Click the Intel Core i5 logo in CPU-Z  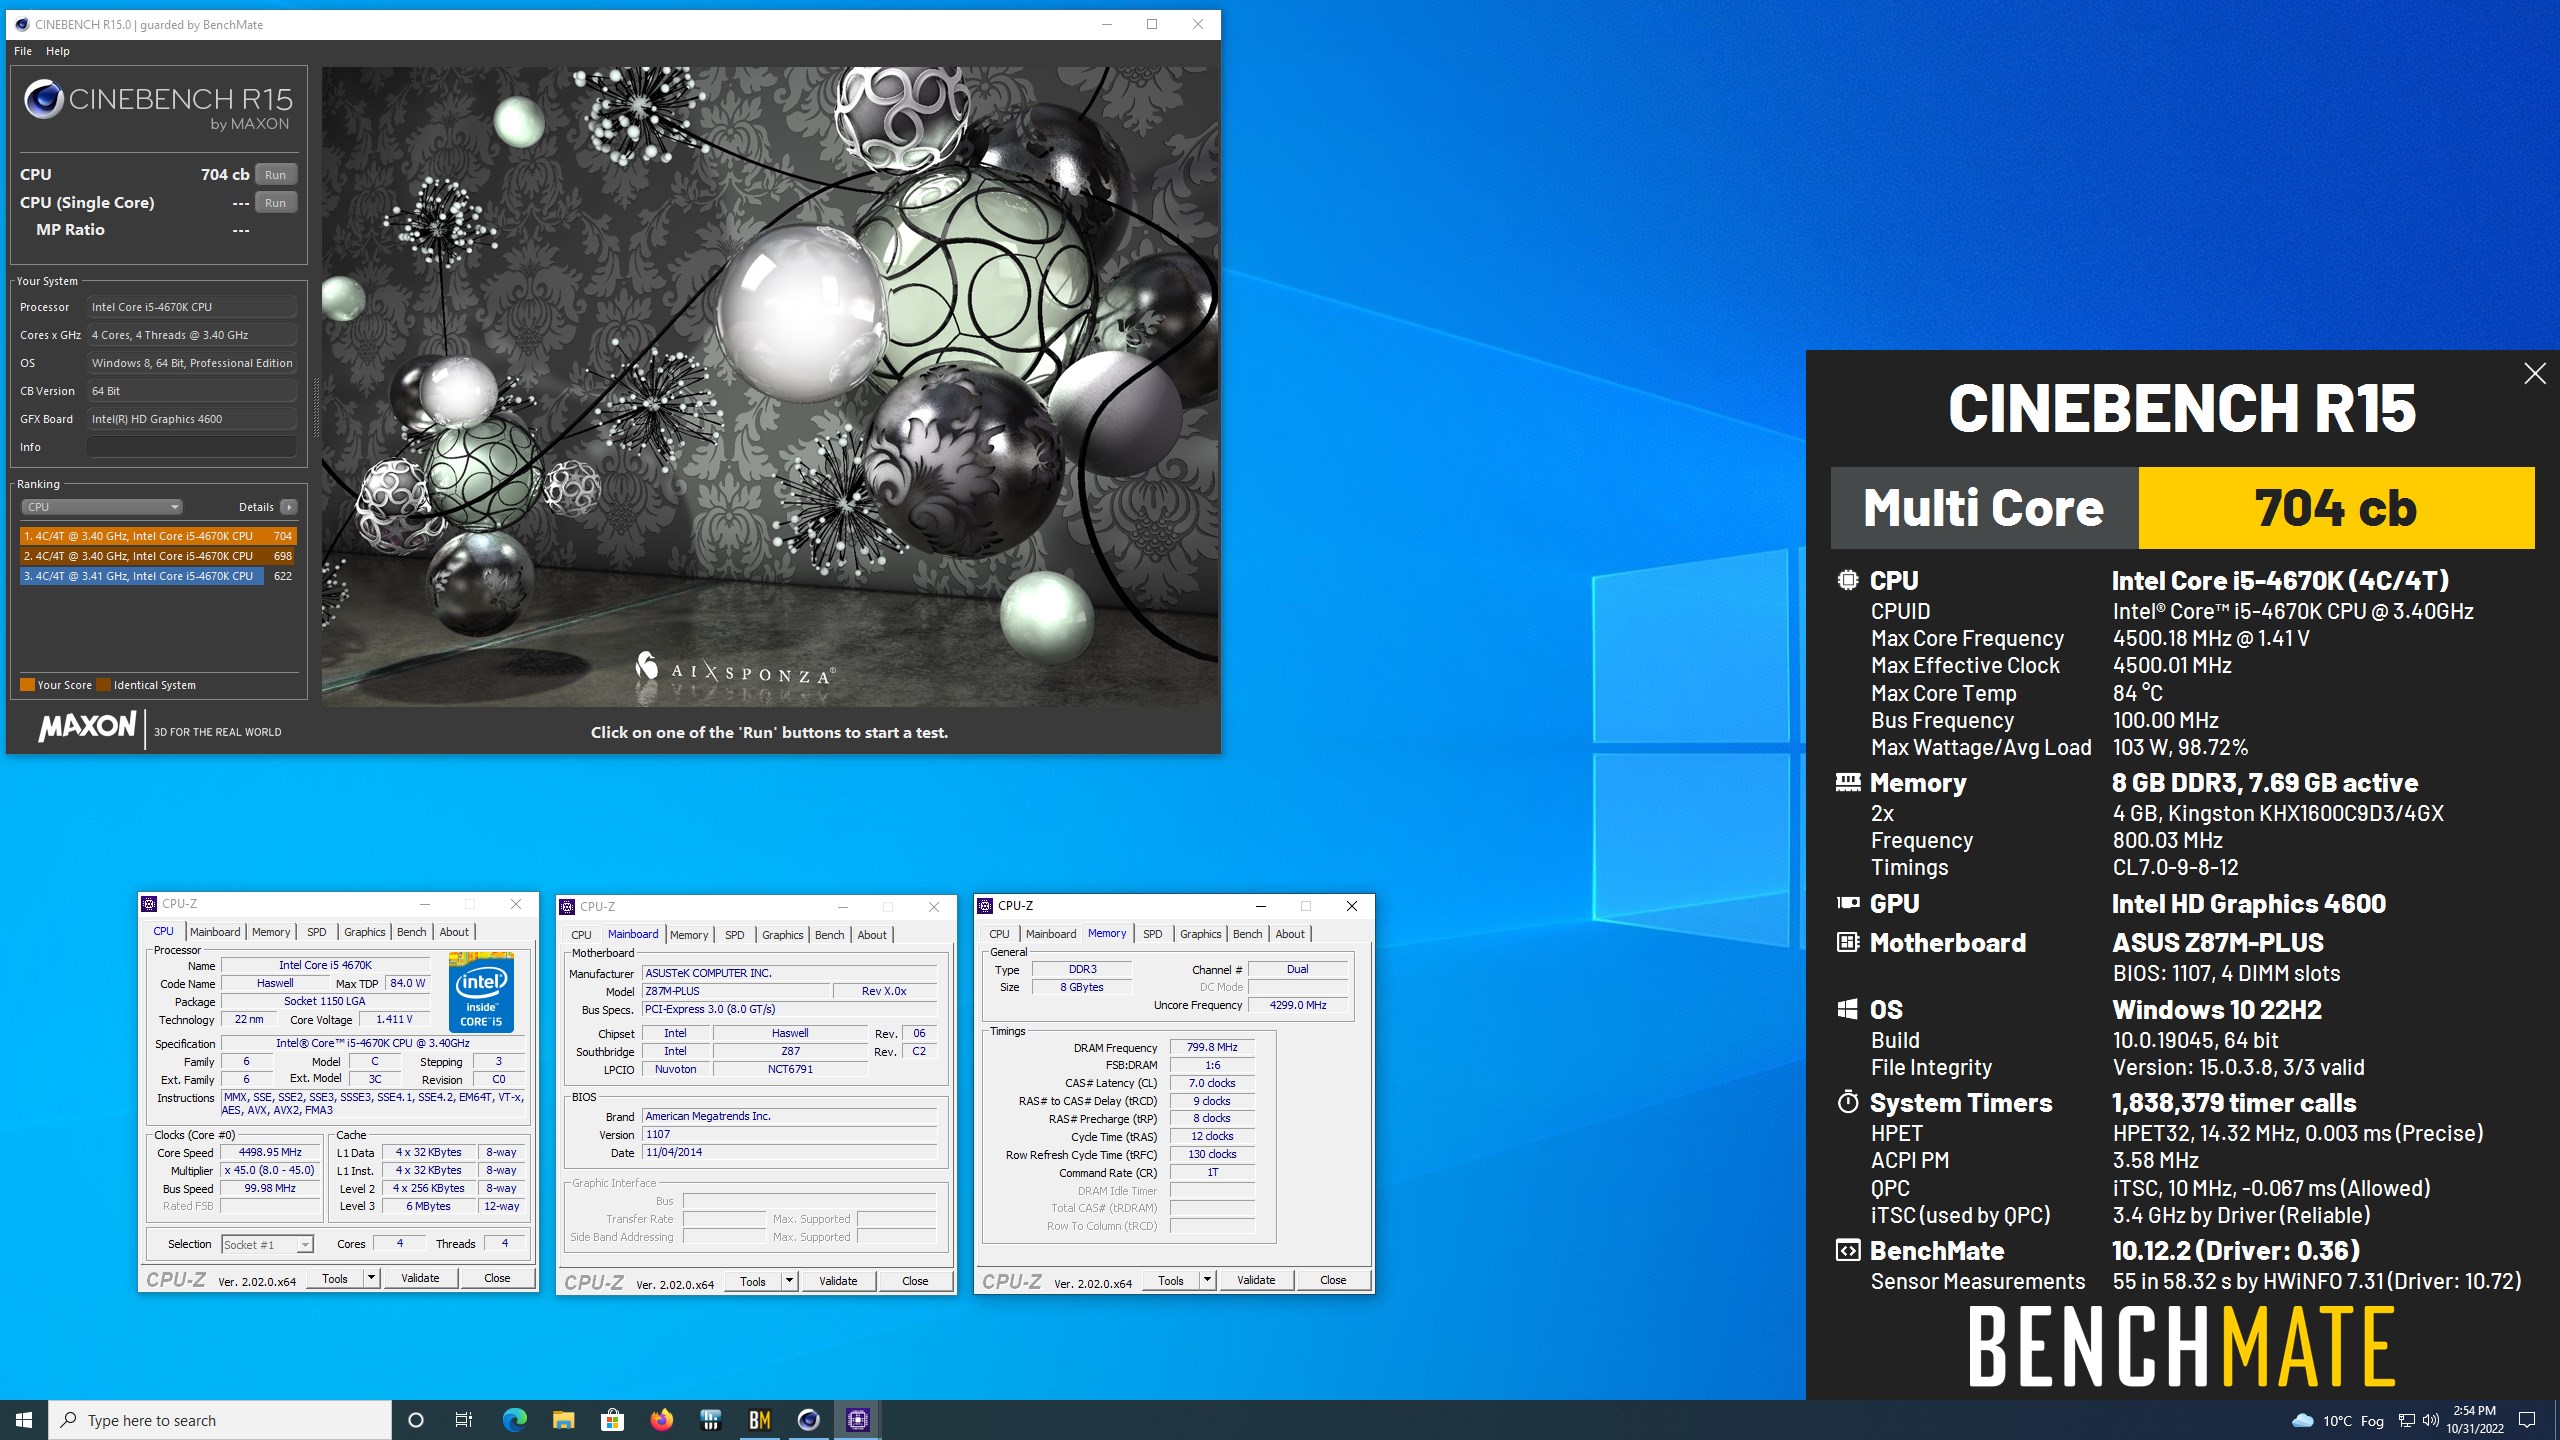(481, 991)
